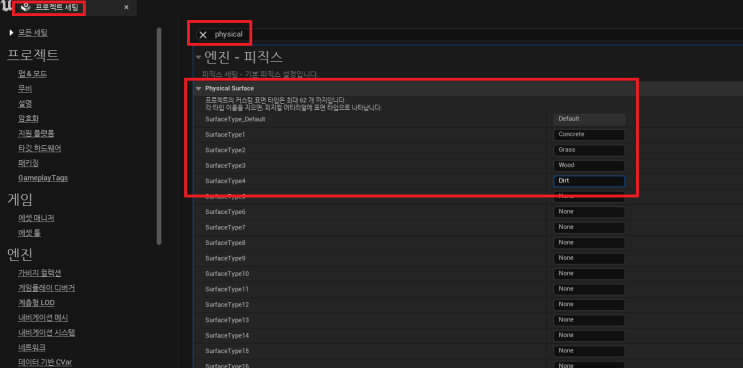The height and width of the screenshot is (368, 743).
Task: Edit SurfaceType3 field showing Wood
Action: click(589, 166)
